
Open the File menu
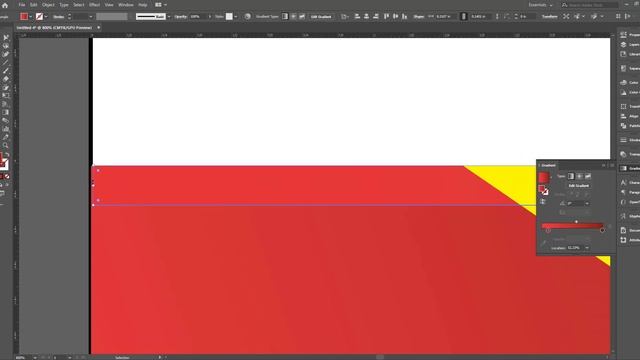click(x=22, y=5)
